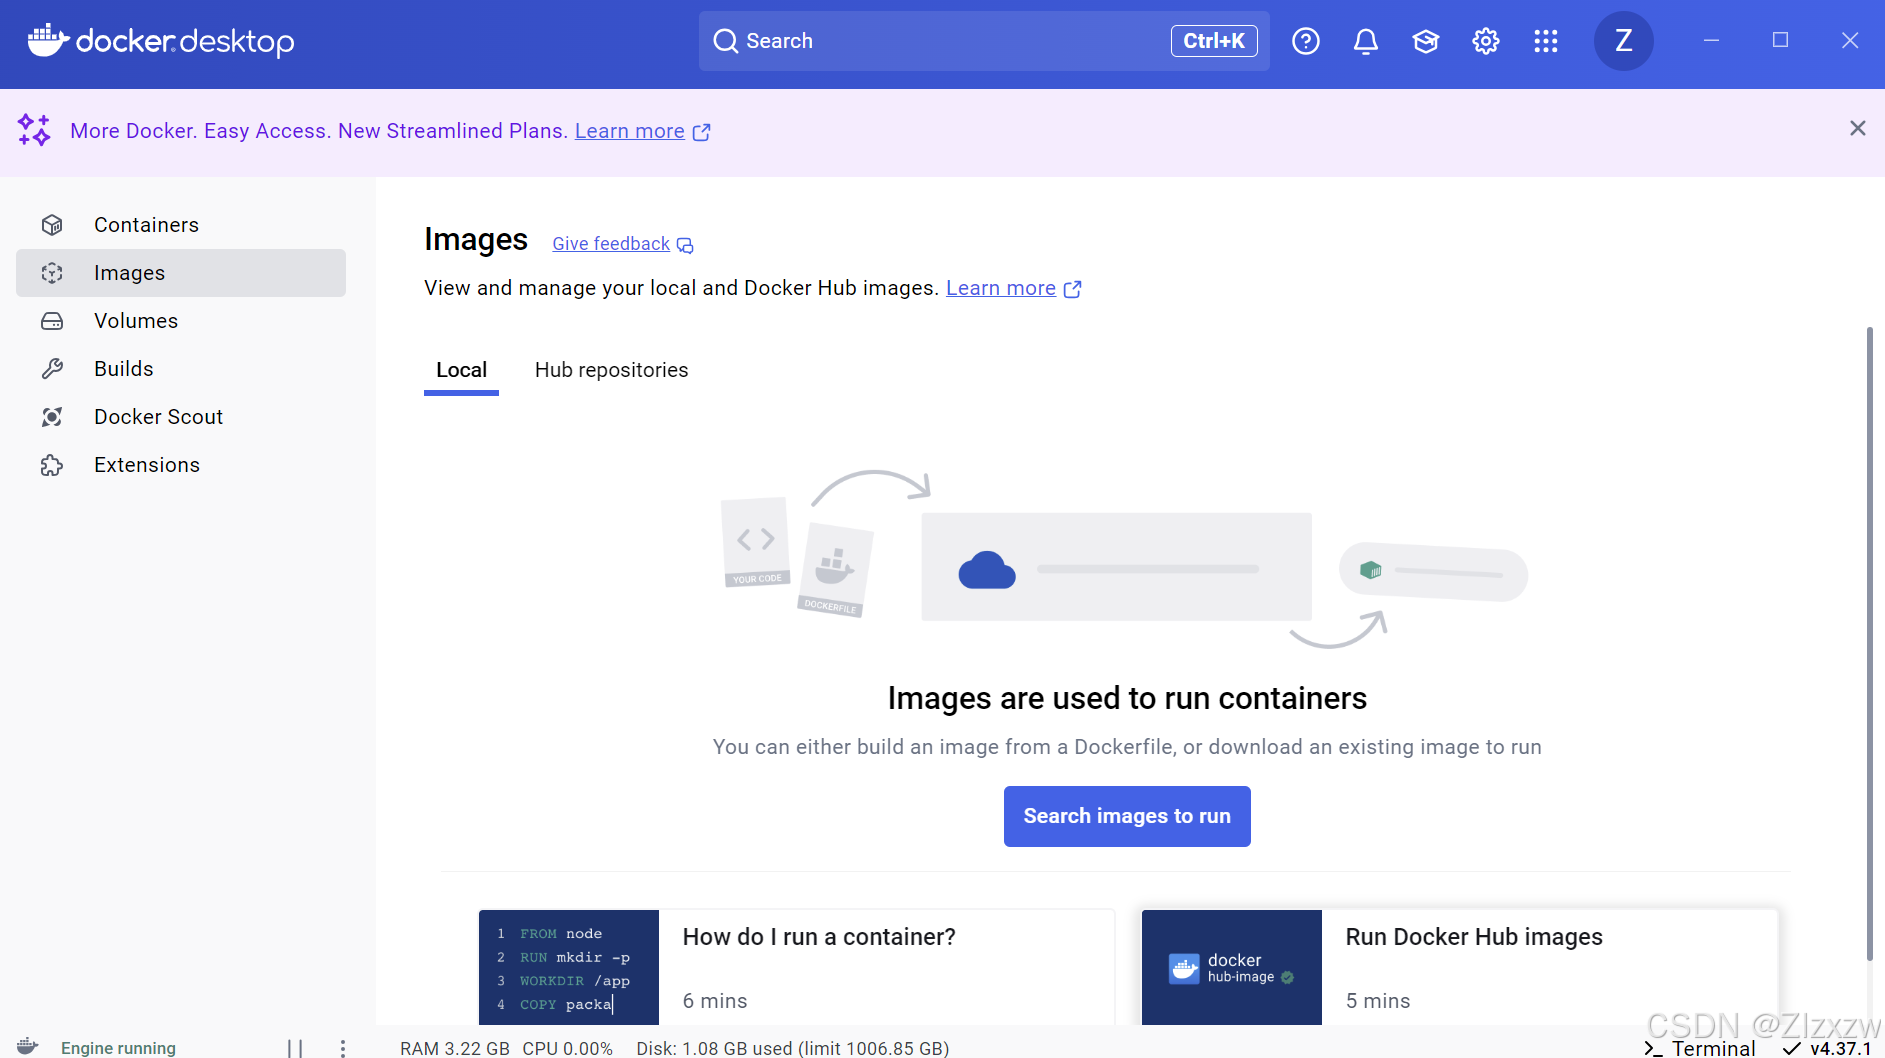
Task: Open the engine options three-dot menu
Action: pos(343,1048)
